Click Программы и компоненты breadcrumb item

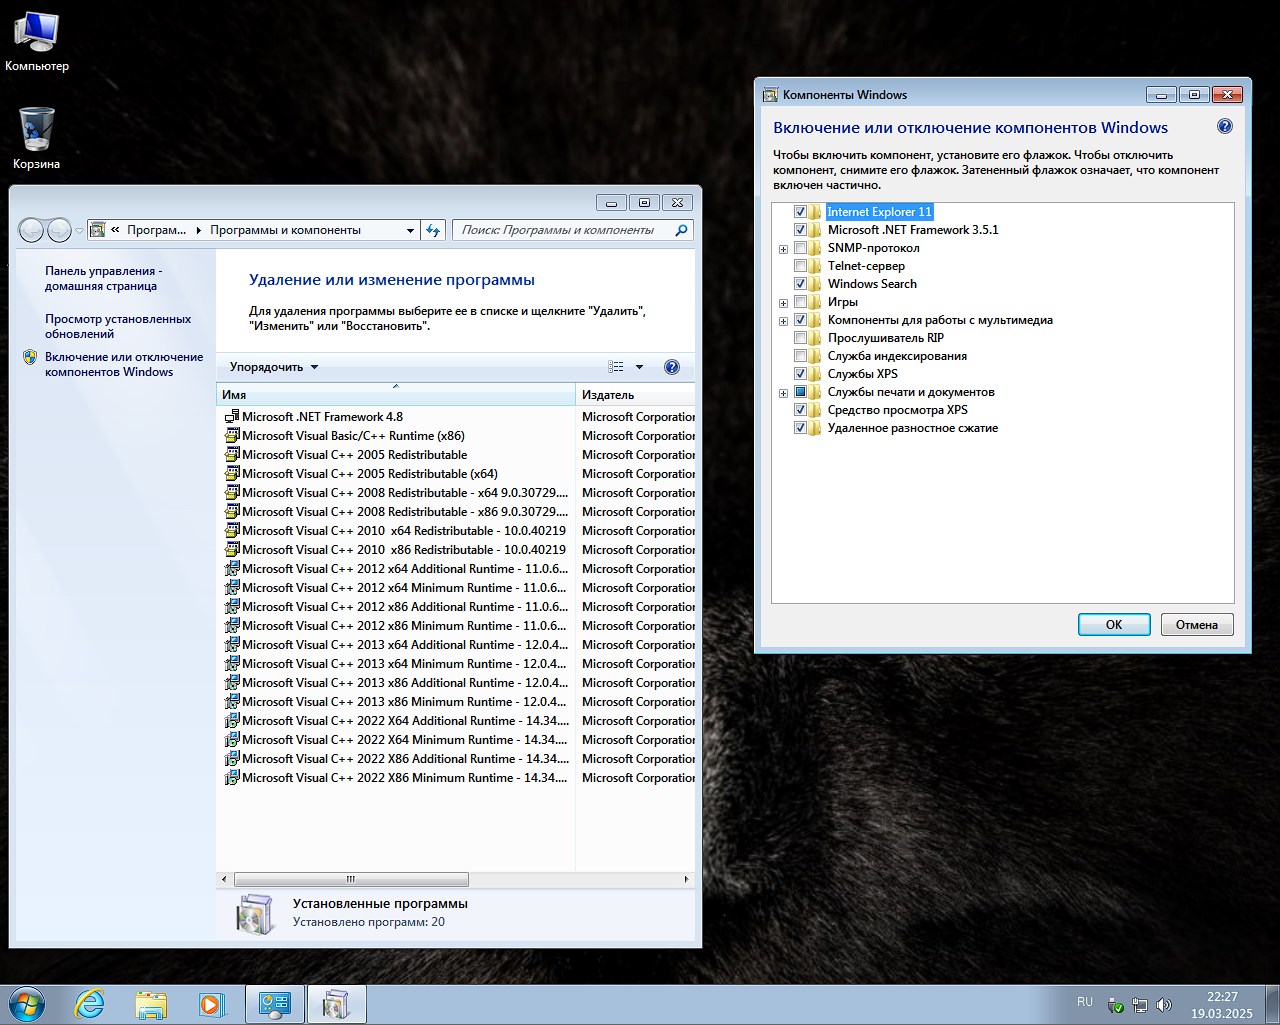[285, 230]
